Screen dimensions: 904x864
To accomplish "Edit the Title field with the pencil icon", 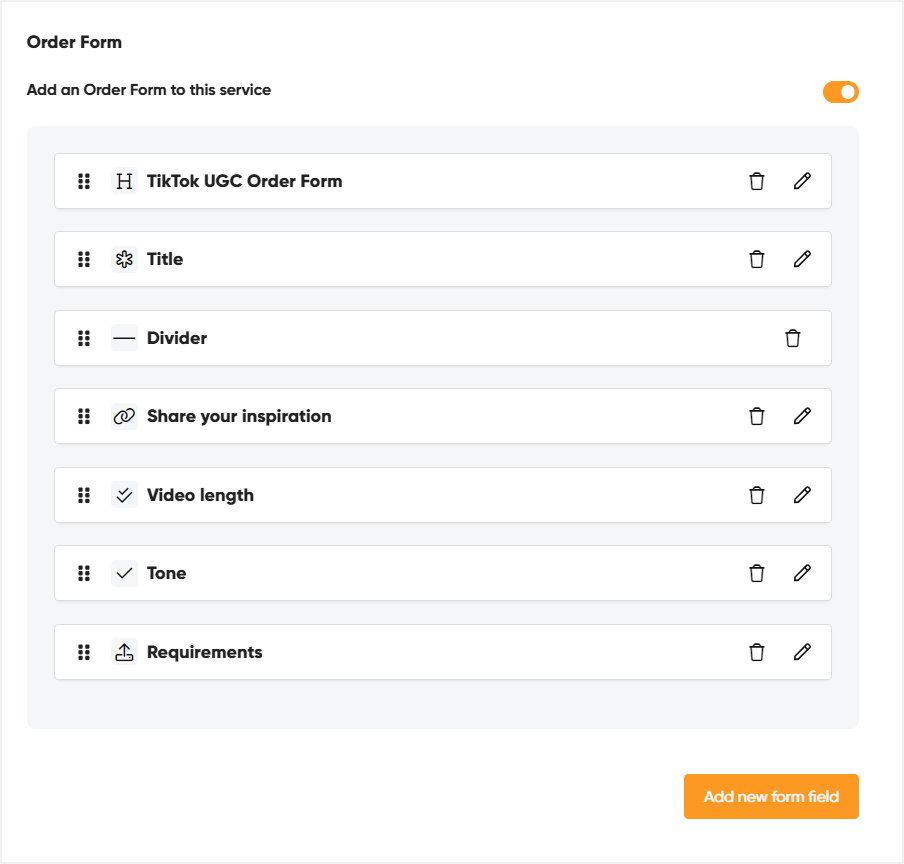I will point(802,259).
